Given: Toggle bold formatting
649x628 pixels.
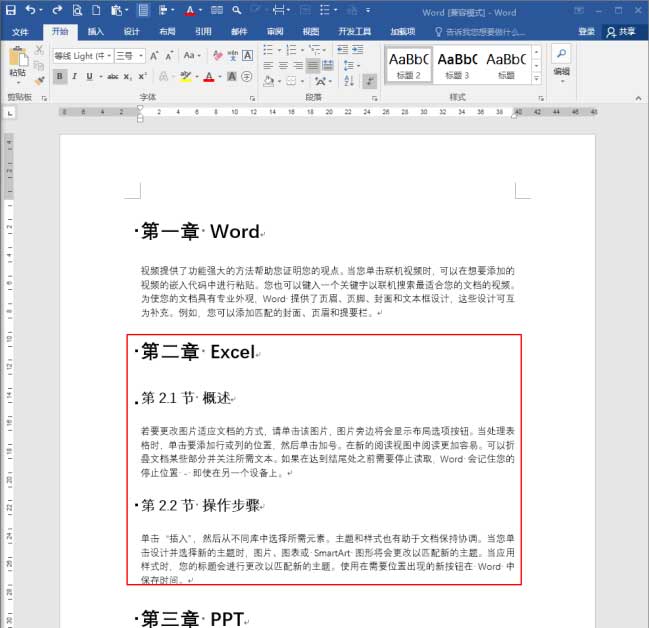Looking at the screenshot, I should (60, 77).
